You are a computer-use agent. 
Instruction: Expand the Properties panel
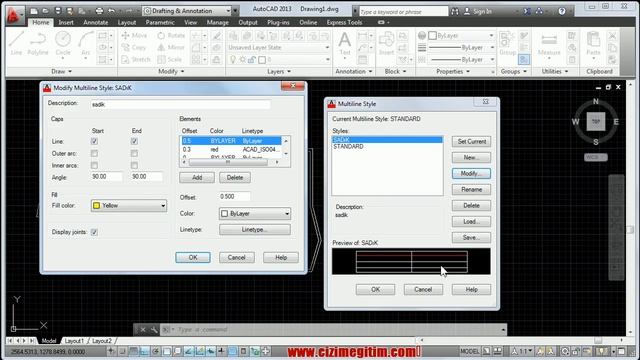[453, 71]
